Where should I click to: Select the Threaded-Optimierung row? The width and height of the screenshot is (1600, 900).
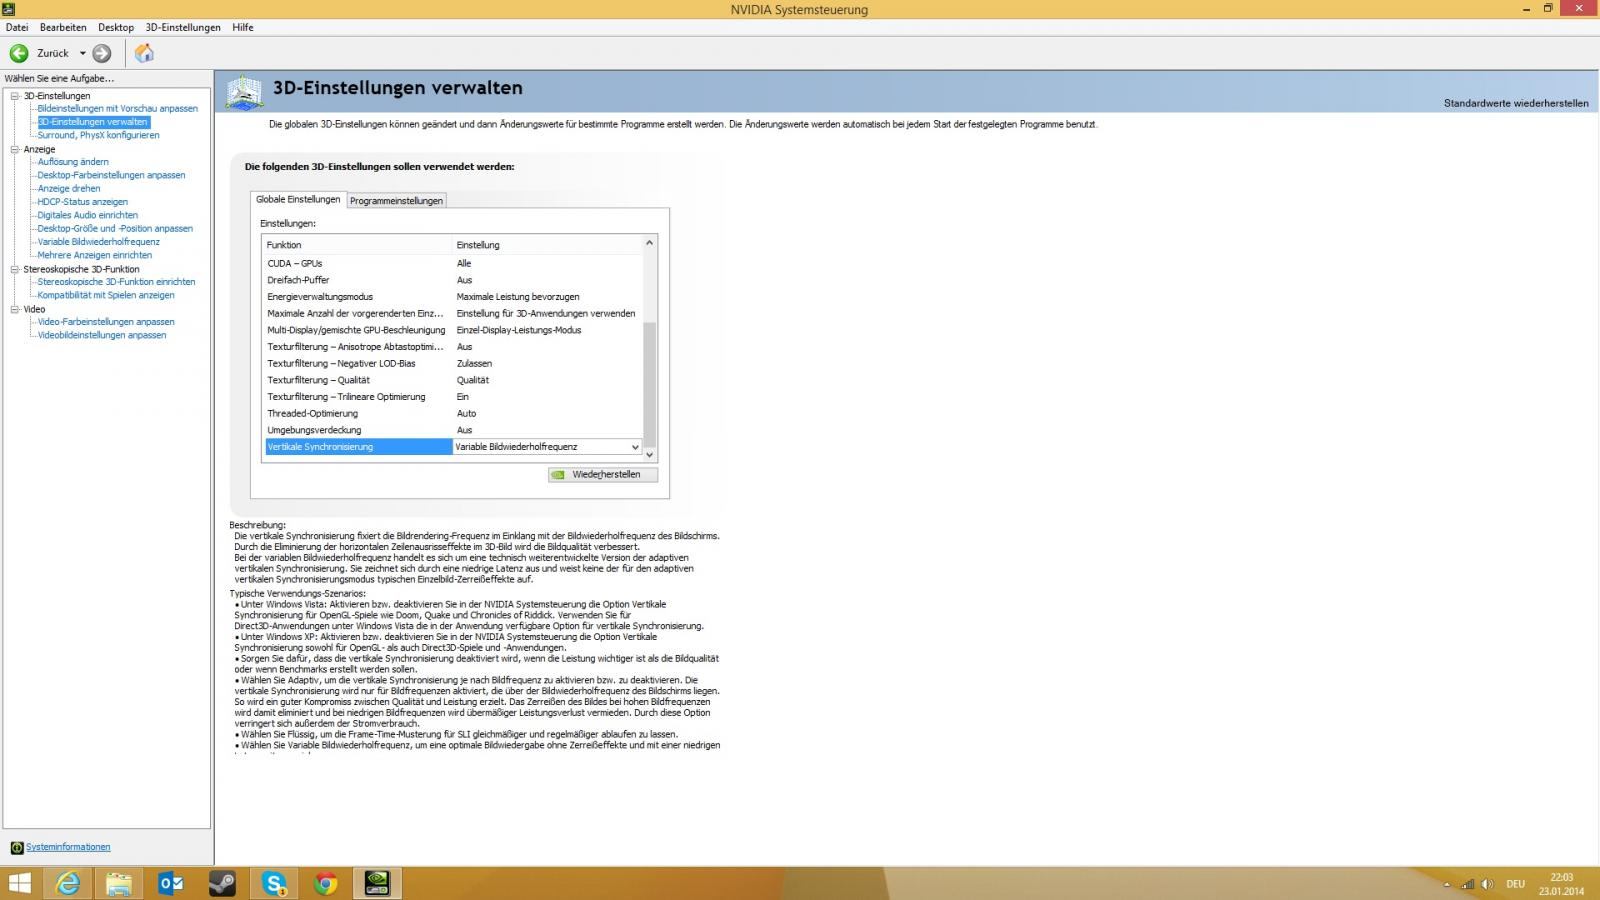point(453,414)
